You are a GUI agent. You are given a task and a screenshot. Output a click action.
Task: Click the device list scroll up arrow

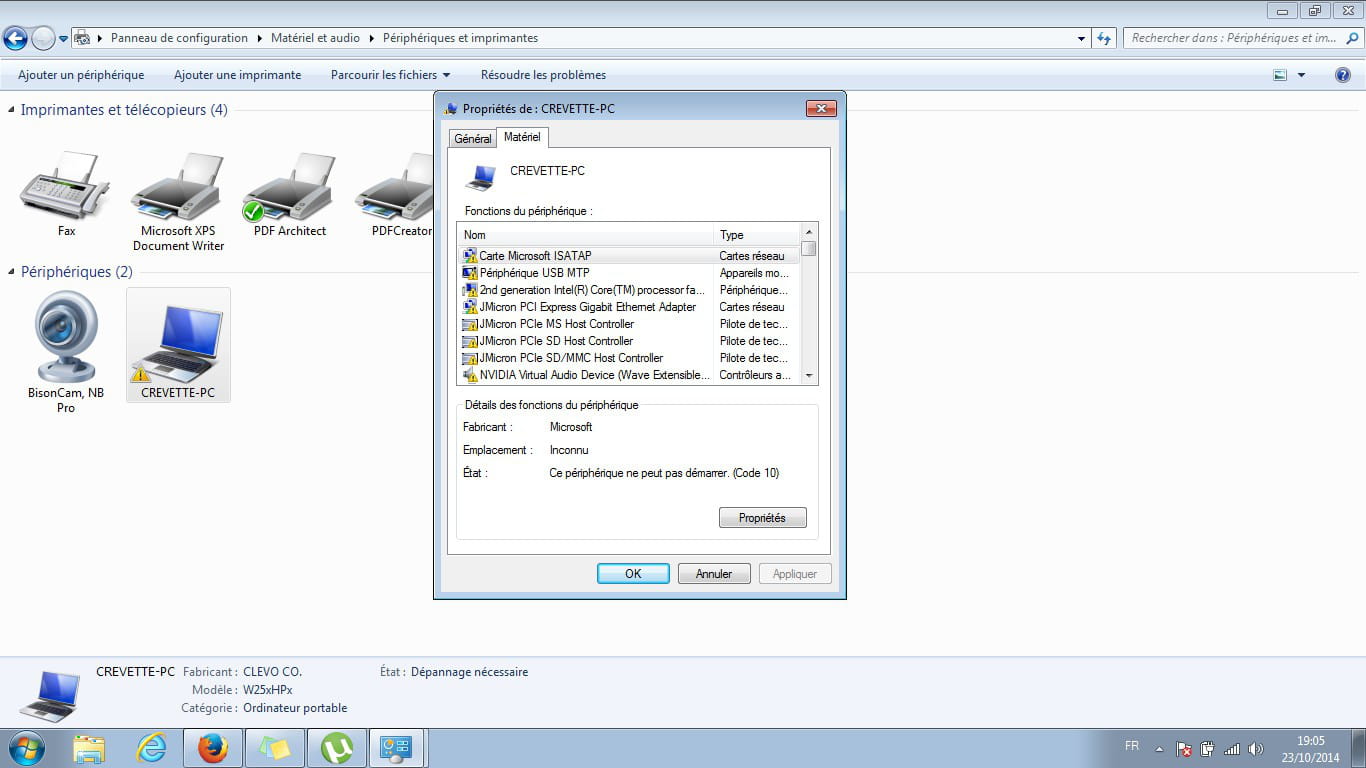[809, 232]
